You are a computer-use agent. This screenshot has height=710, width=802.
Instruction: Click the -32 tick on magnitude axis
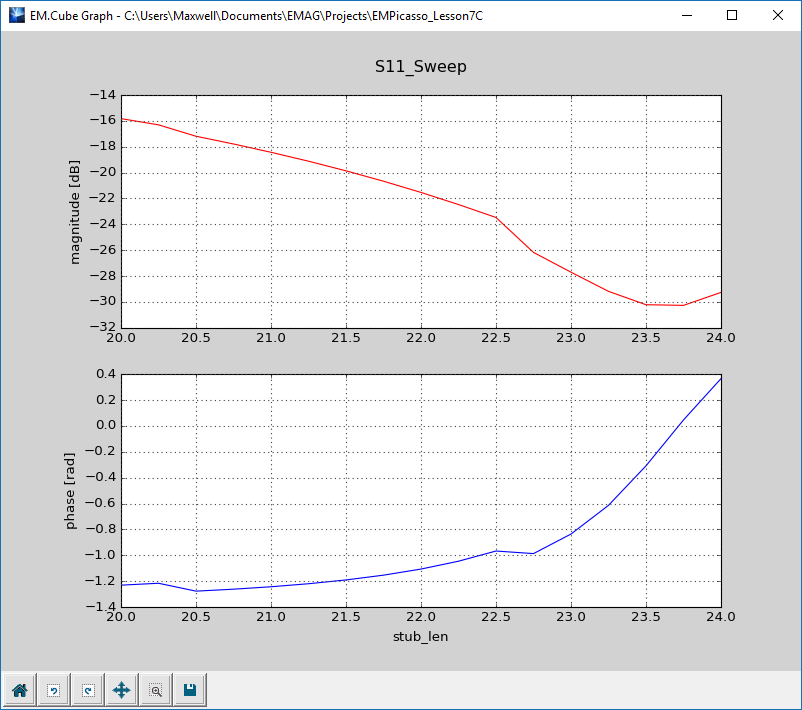tap(103, 328)
